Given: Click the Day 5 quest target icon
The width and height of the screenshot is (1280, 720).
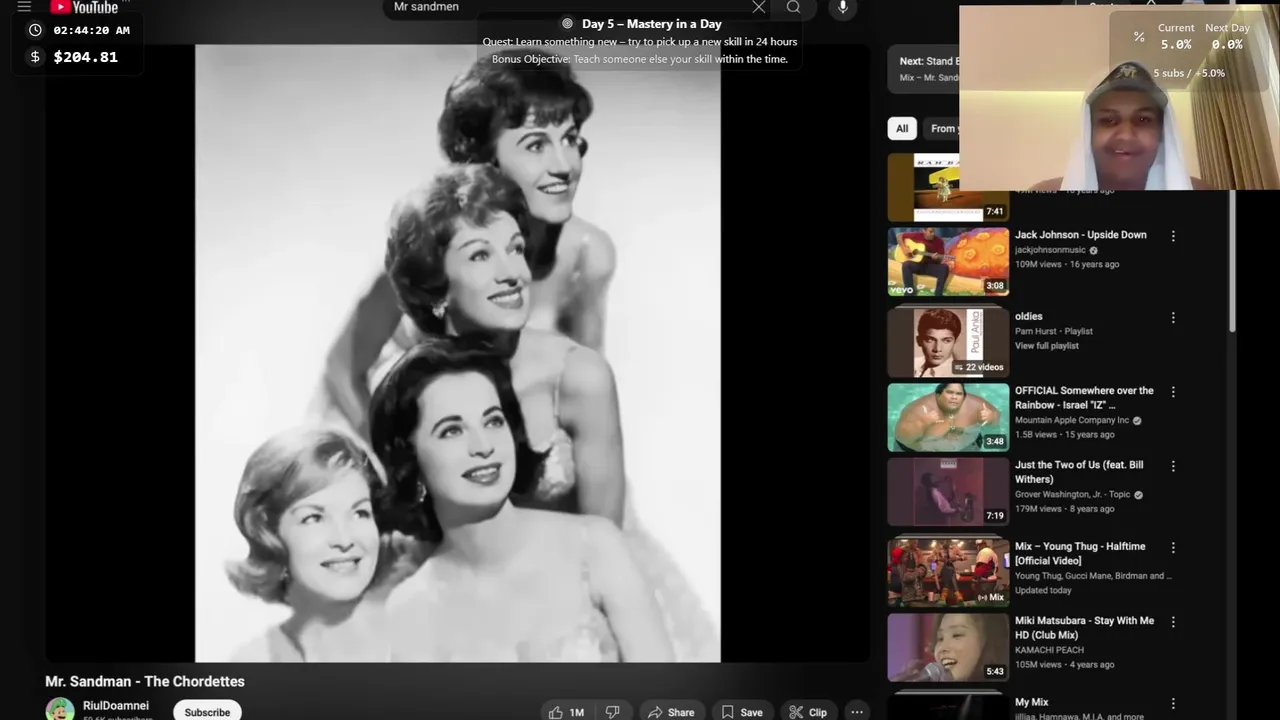Looking at the screenshot, I should coord(567,23).
